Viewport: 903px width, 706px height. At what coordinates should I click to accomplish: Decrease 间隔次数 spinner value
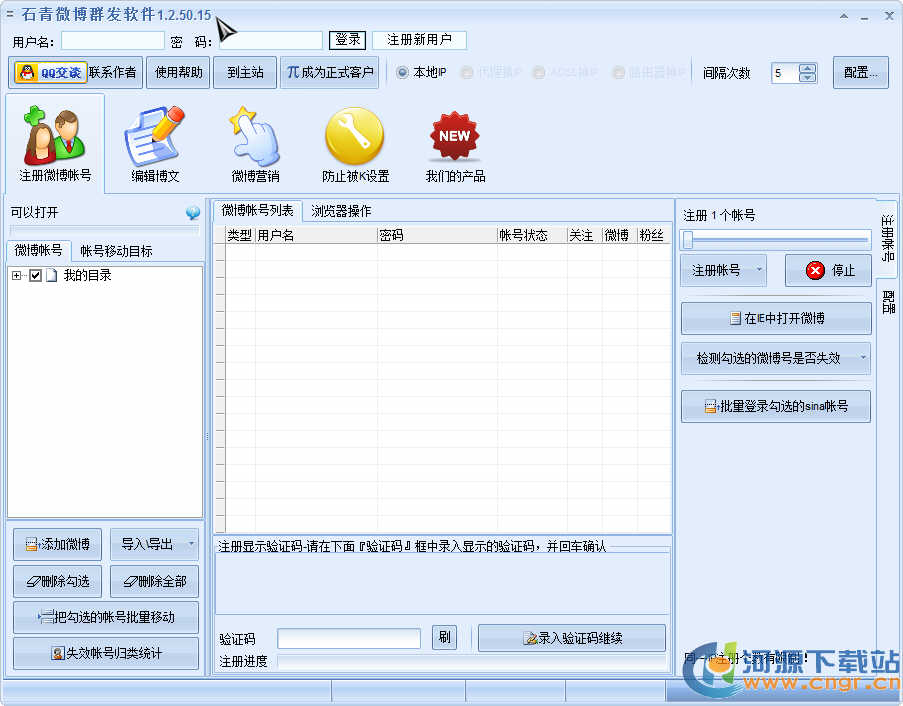coord(808,77)
